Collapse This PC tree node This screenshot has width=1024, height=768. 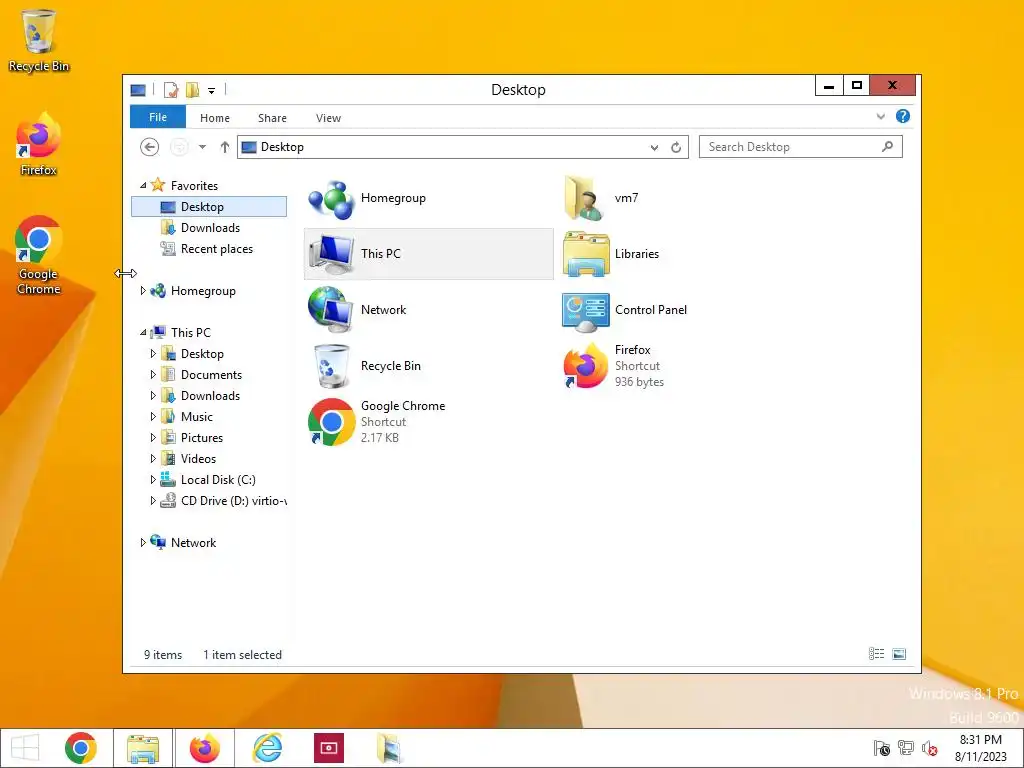click(143, 332)
